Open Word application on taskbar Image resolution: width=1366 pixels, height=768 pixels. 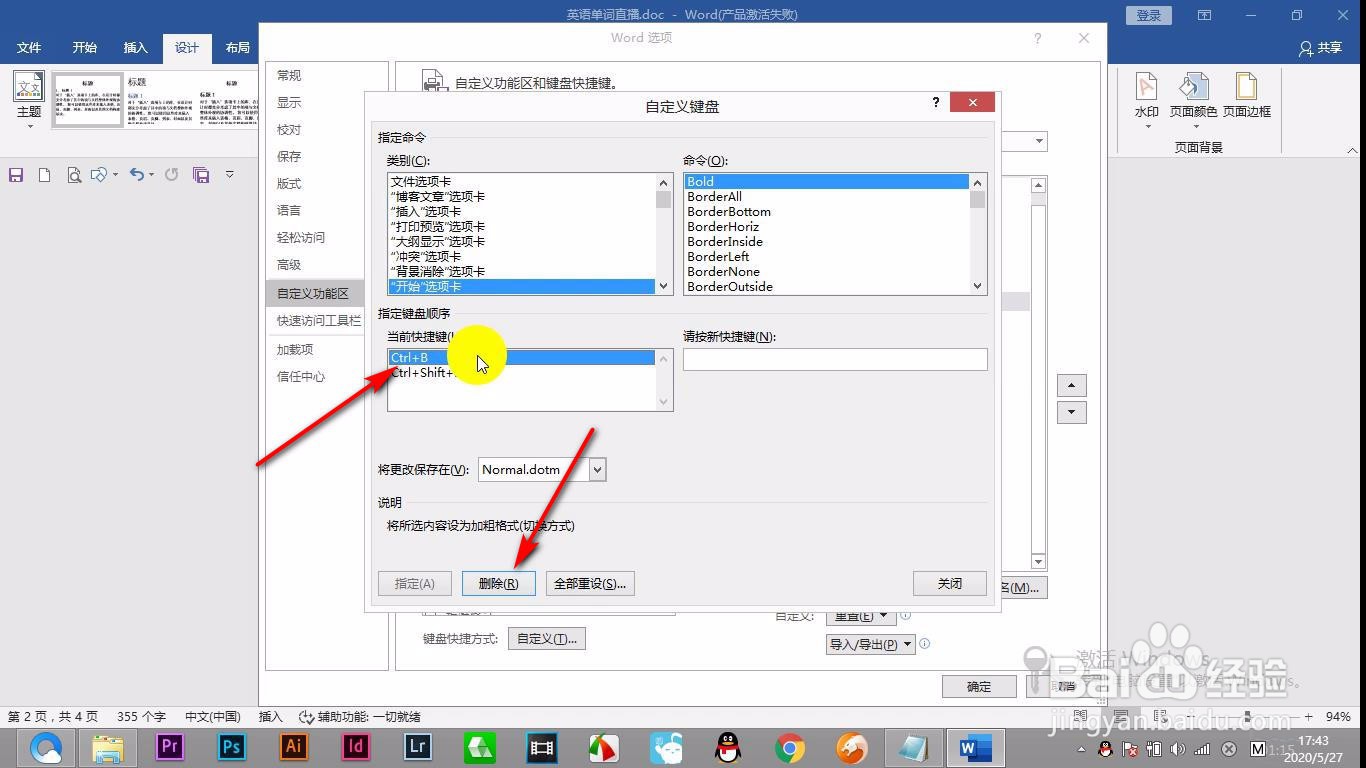coord(974,747)
